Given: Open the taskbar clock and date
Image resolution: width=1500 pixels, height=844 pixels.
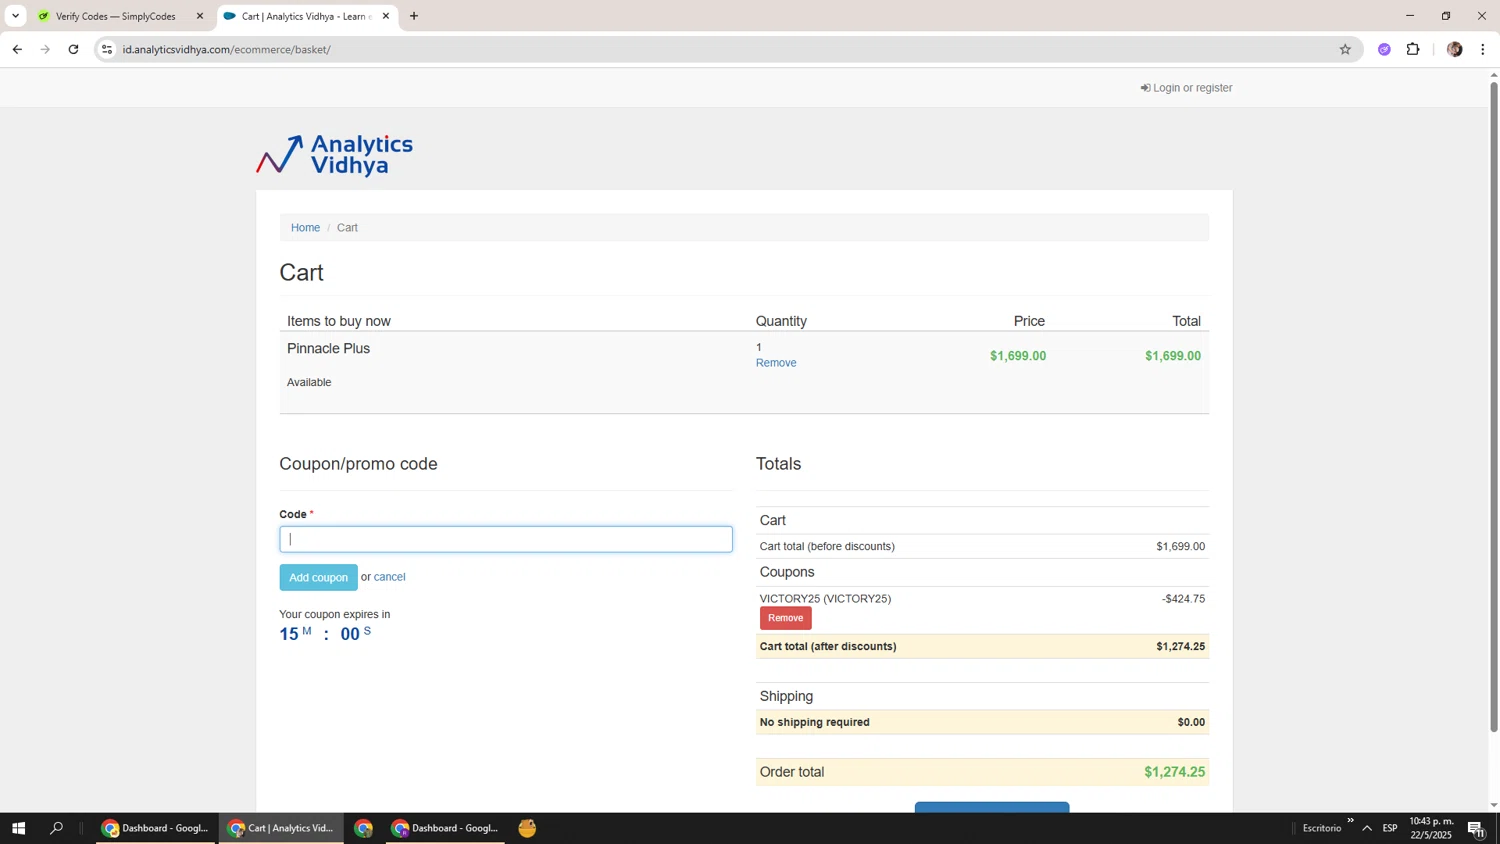Looking at the screenshot, I should click(1431, 828).
